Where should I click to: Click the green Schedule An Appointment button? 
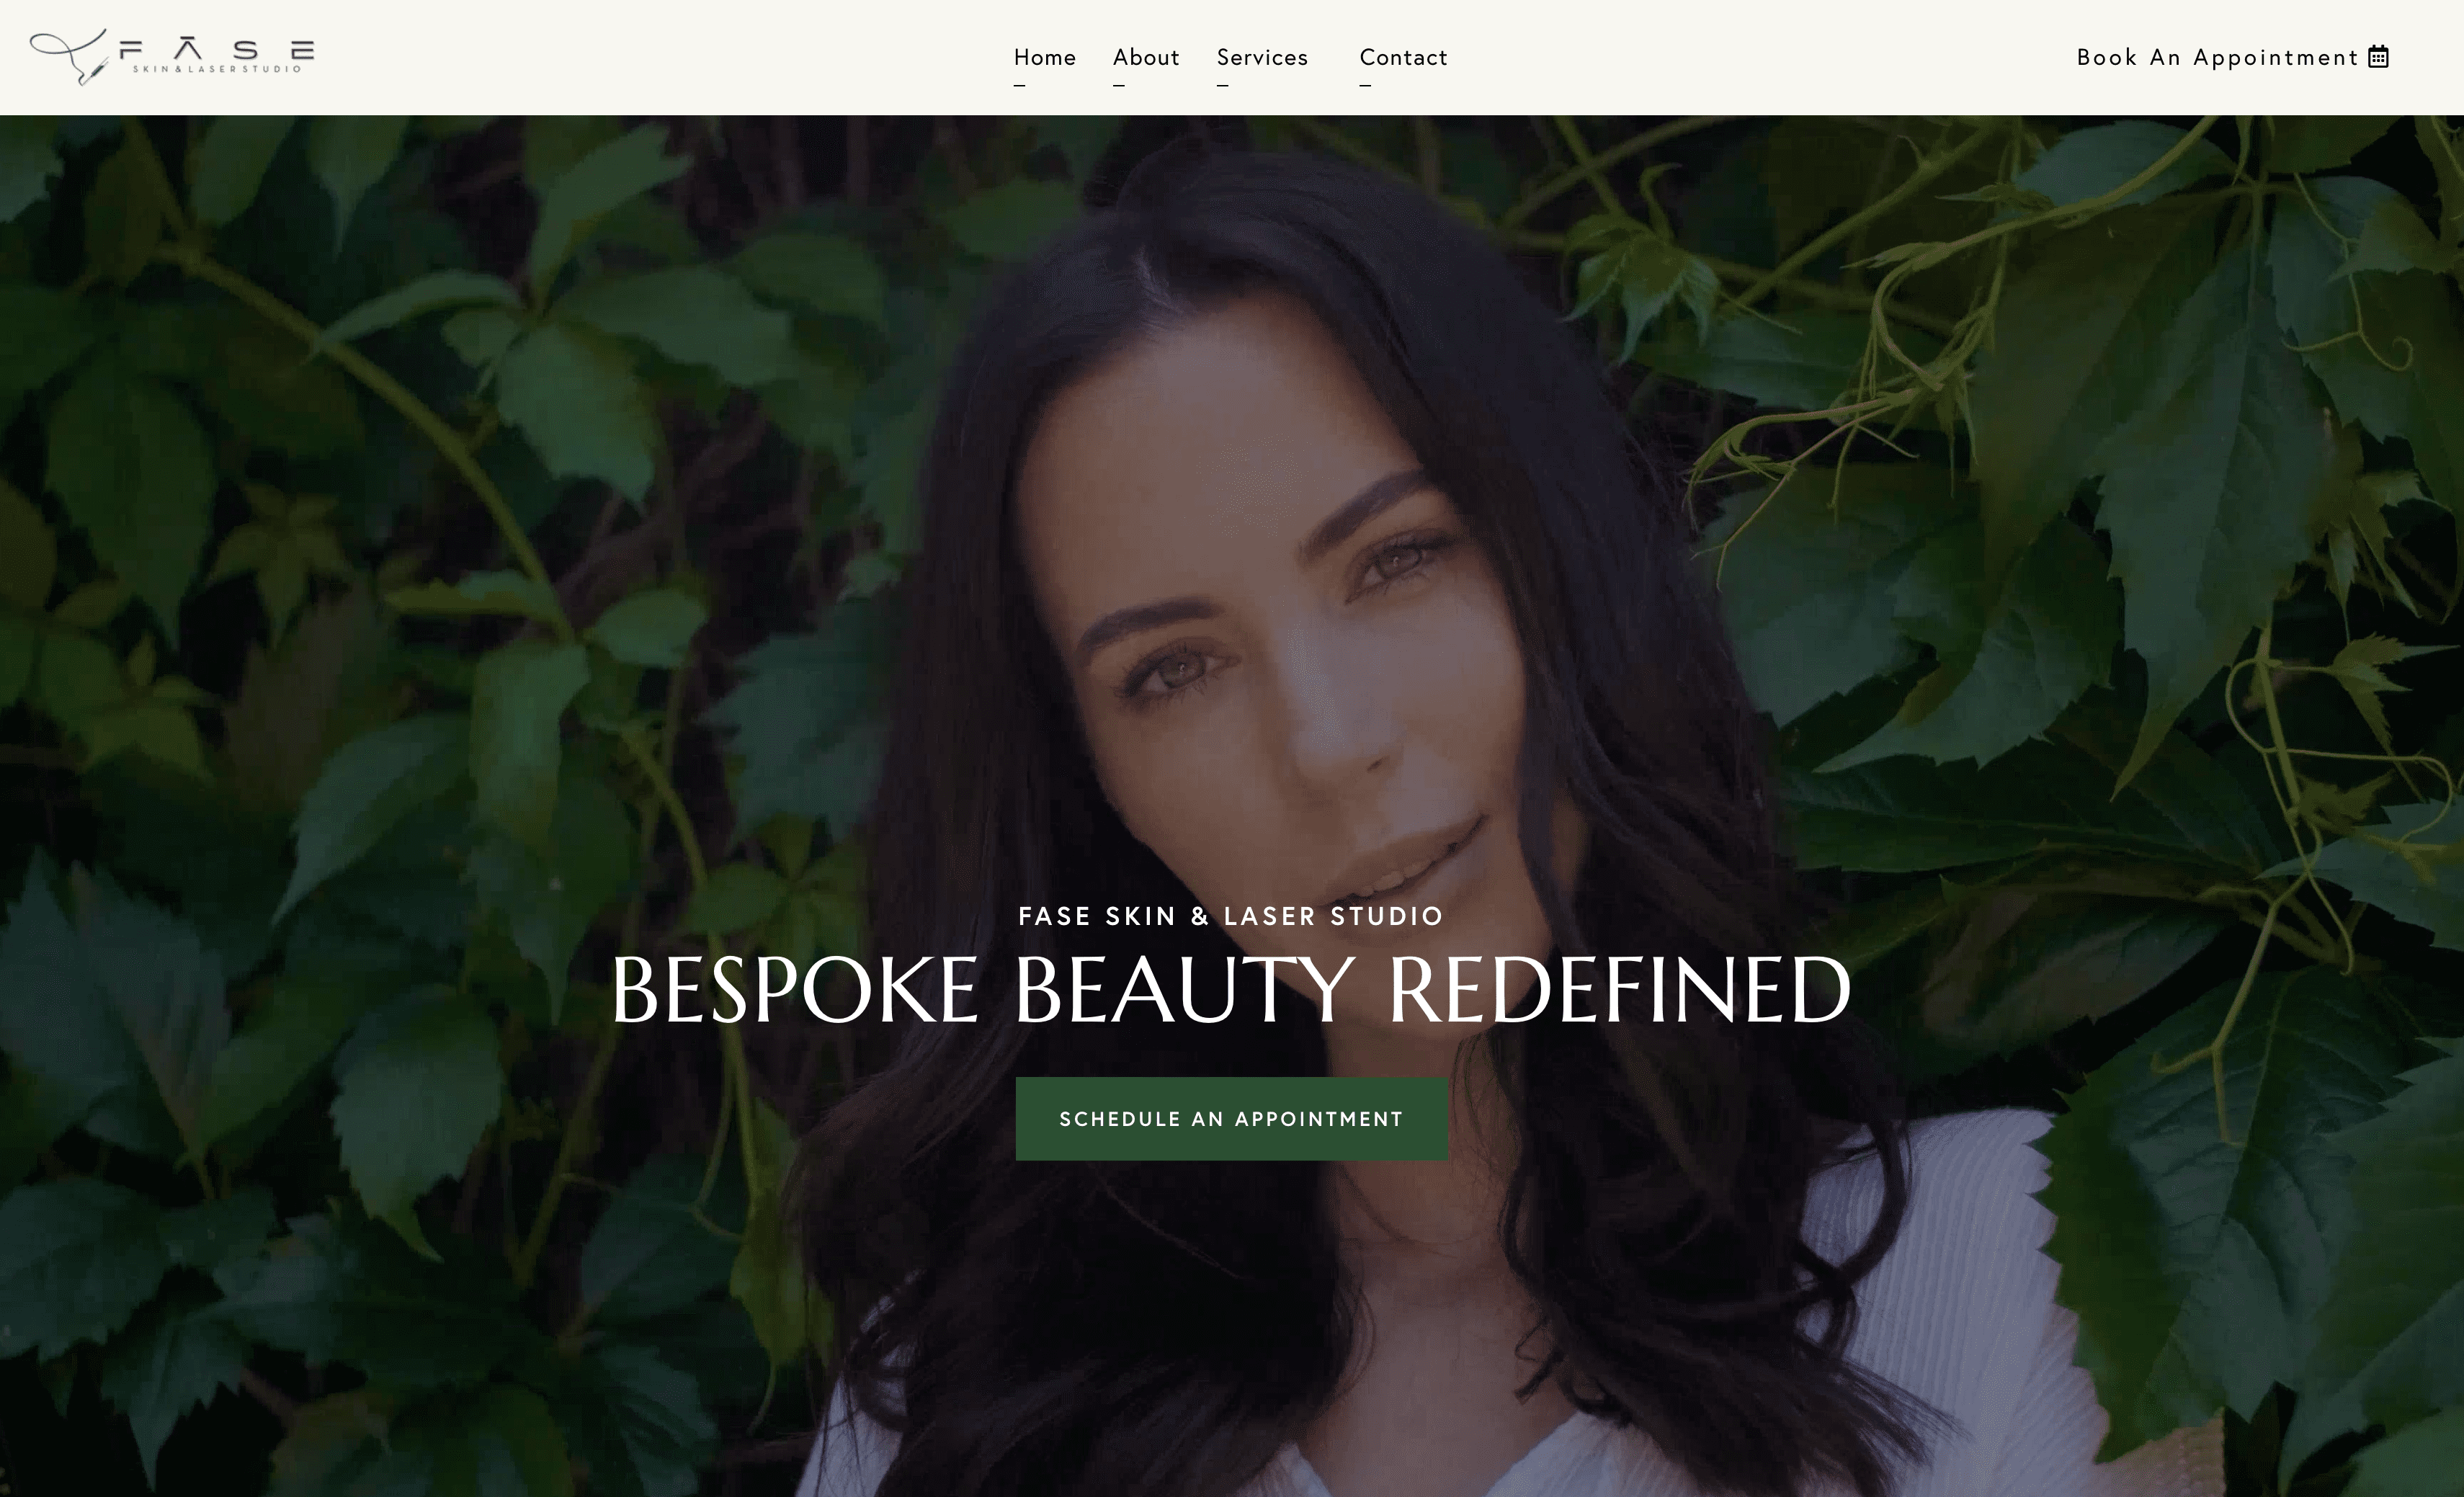point(1231,1119)
